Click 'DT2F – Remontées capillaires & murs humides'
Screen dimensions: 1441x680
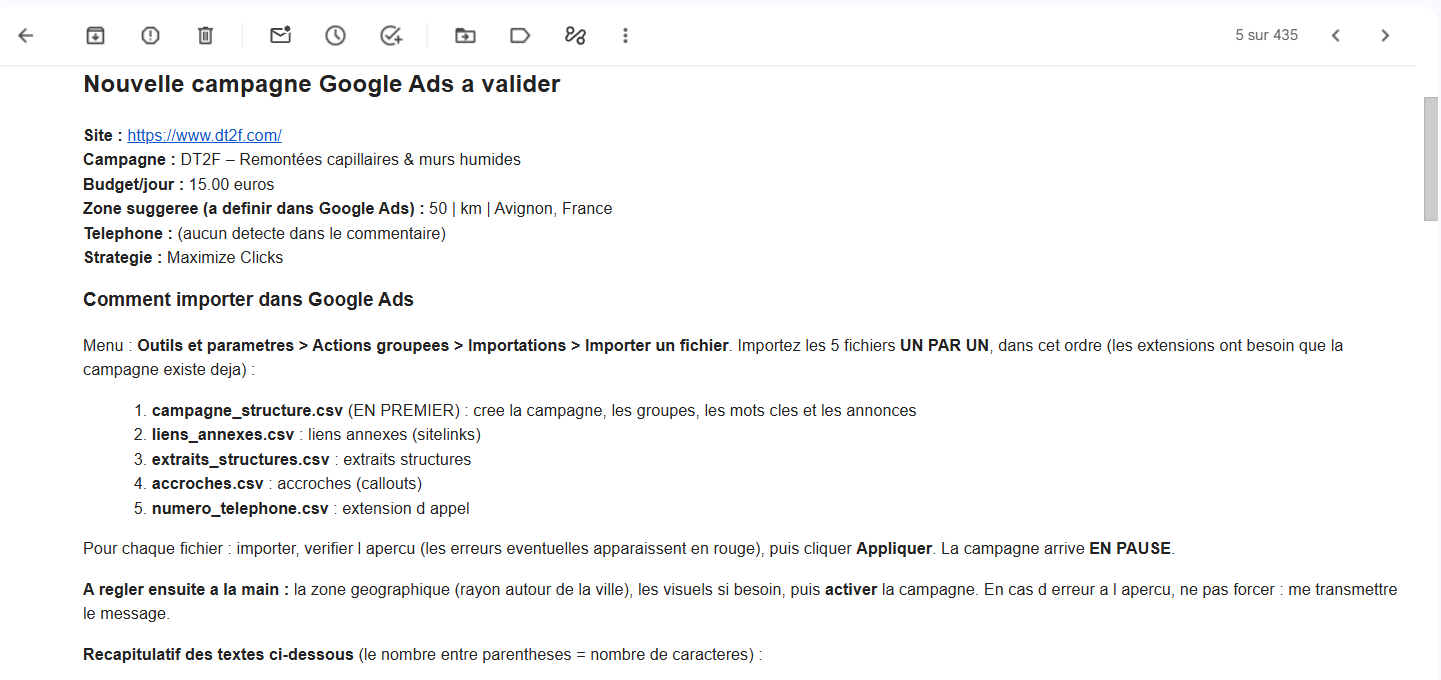350,159
